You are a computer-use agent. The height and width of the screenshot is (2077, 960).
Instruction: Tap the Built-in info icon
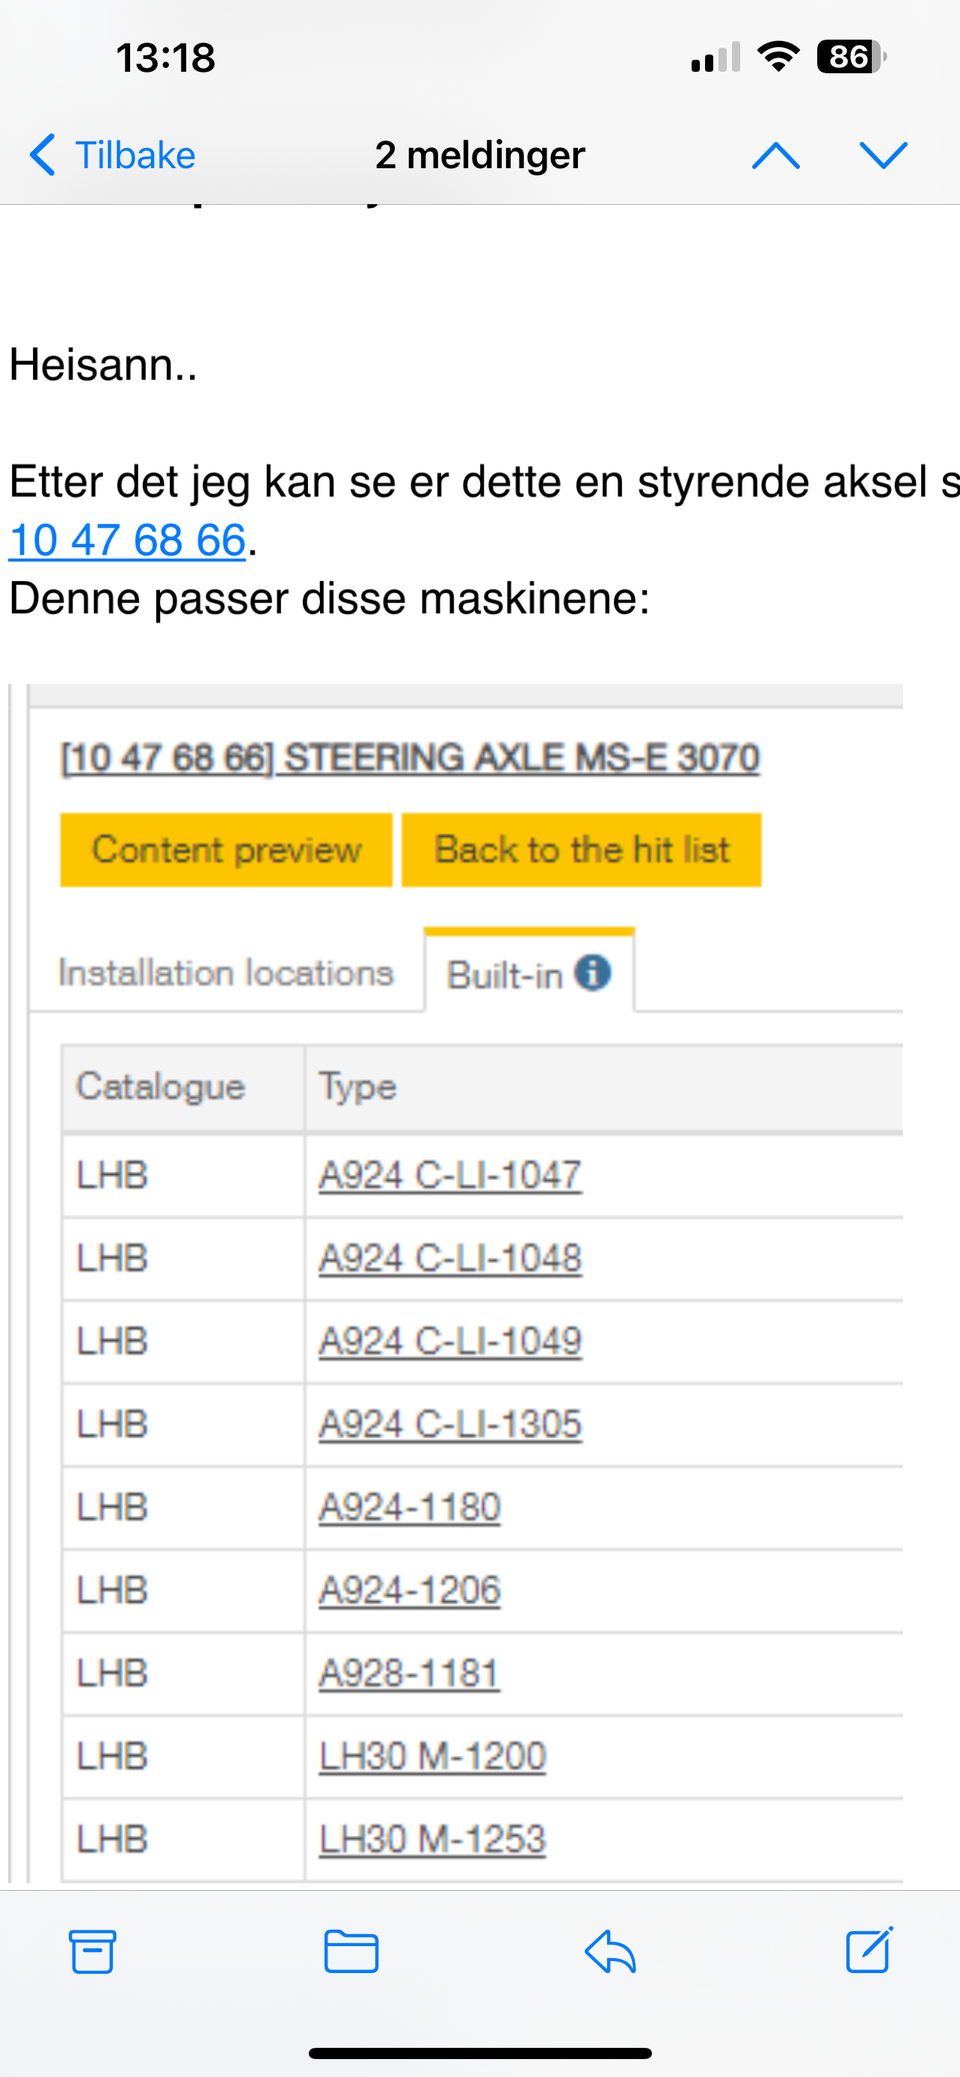593,972
